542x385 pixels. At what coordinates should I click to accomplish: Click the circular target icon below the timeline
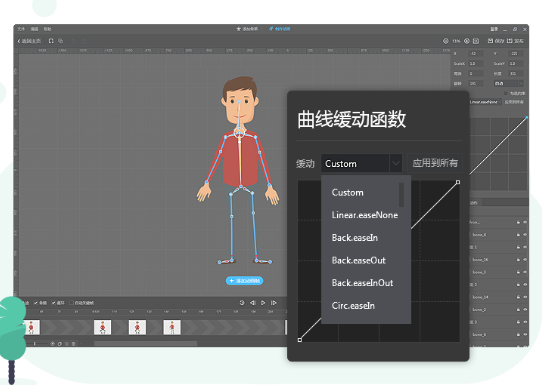click(x=53, y=344)
